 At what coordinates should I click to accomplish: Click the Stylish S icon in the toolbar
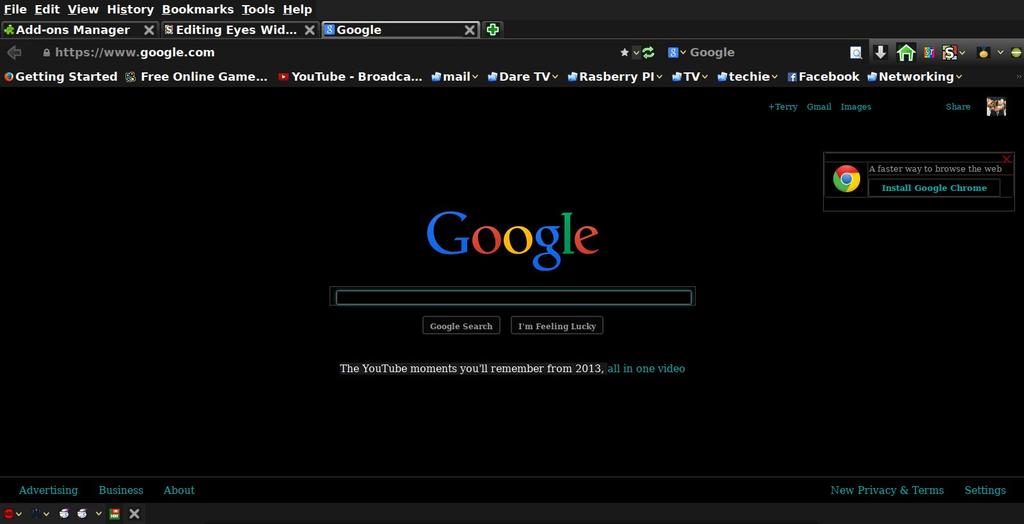[x=950, y=52]
